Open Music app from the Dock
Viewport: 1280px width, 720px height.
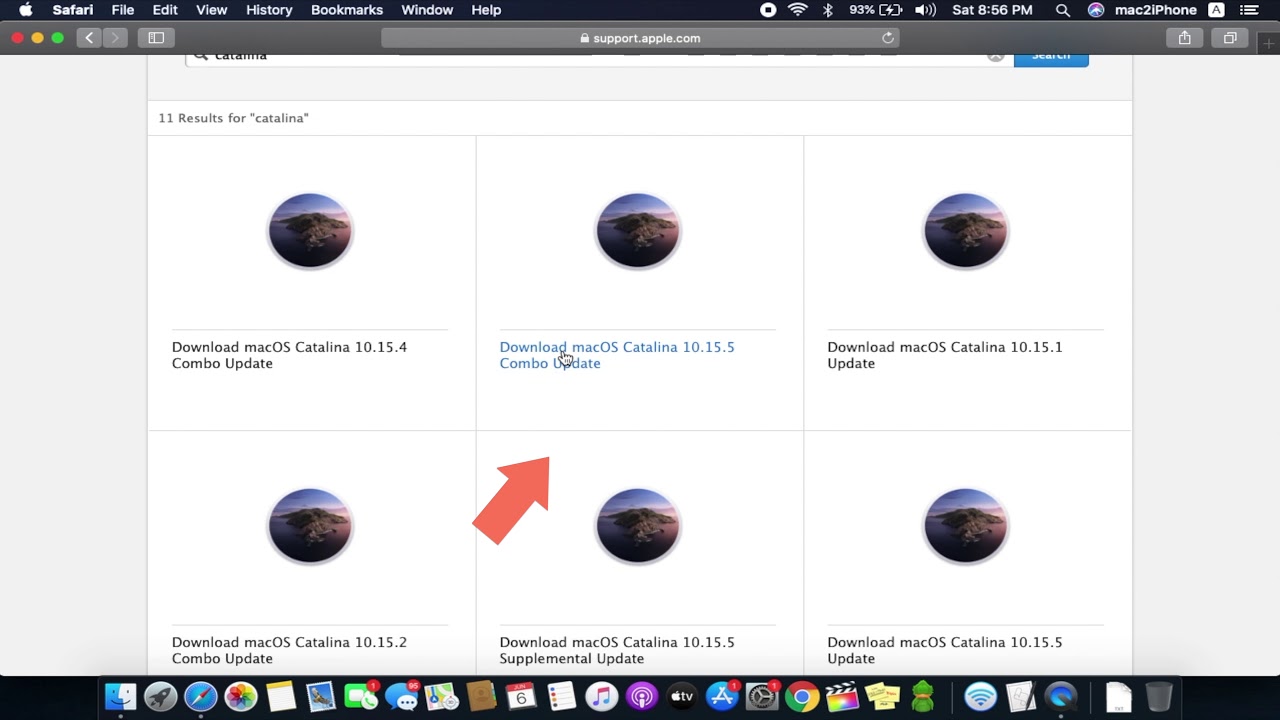[x=601, y=696]
